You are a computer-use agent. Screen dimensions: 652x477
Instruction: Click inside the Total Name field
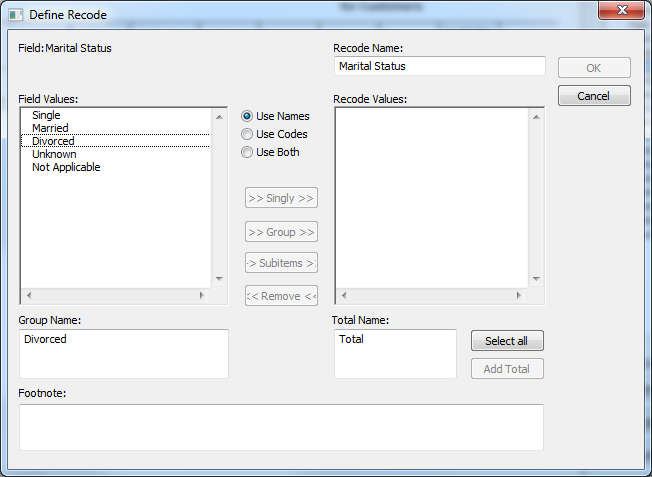coord(394,354)
